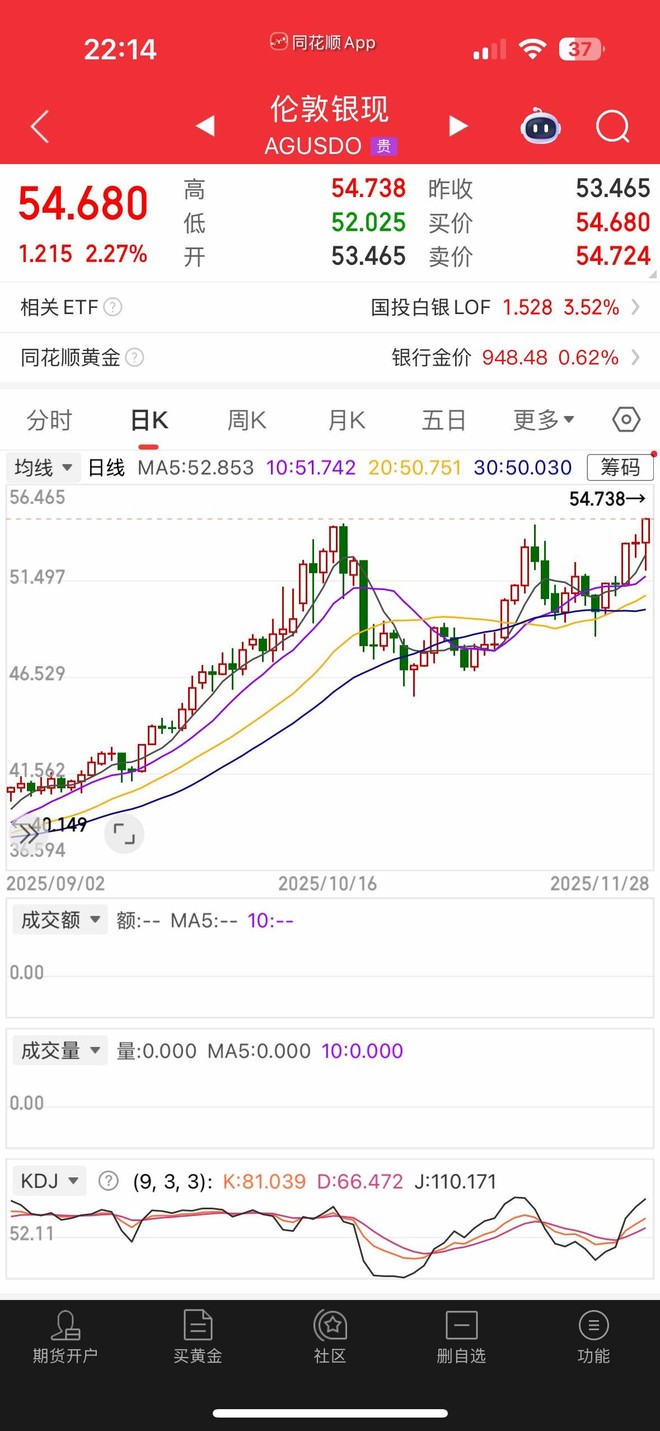
Task: Tap the AI assistant robot icon
Action: 540,127
